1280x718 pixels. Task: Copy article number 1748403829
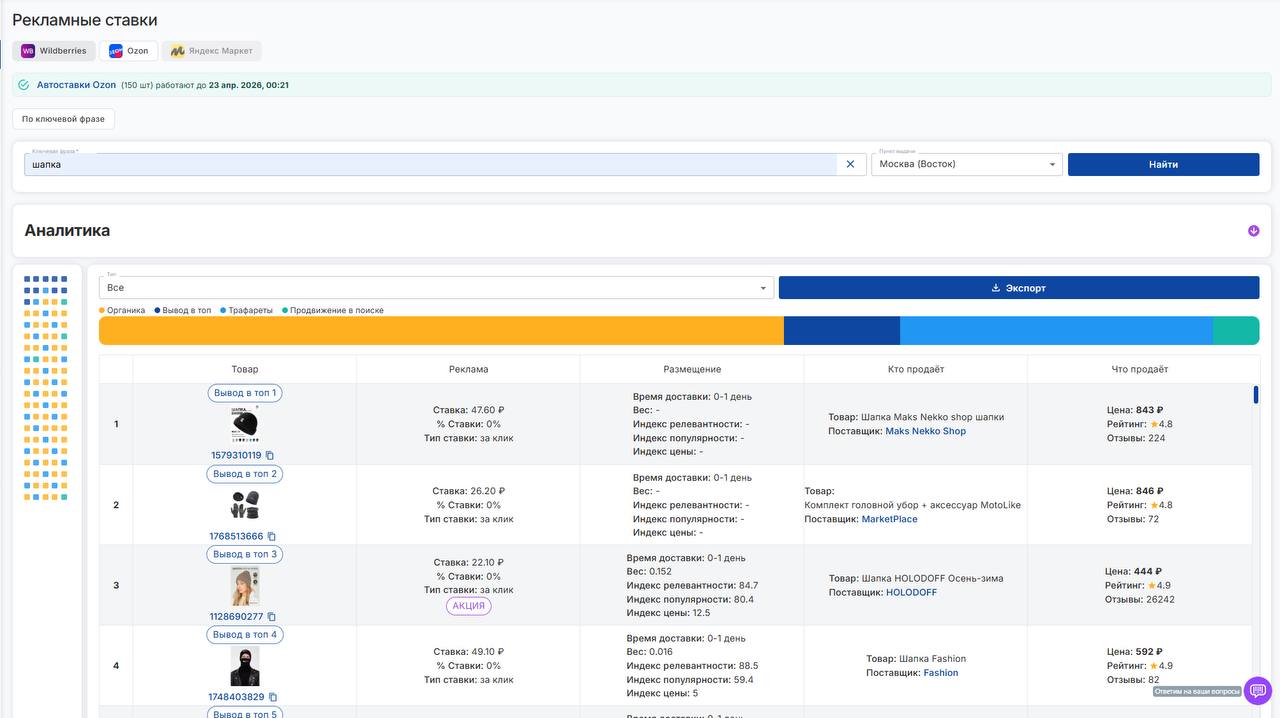click(x=273, y=698)
